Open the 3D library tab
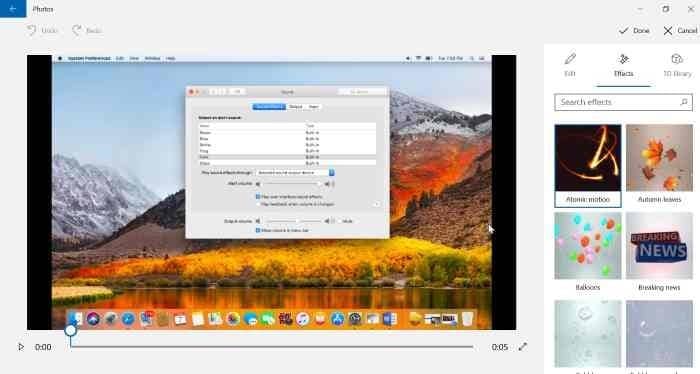The height and width of the screenshot is (374, 700). coord(677,65)
